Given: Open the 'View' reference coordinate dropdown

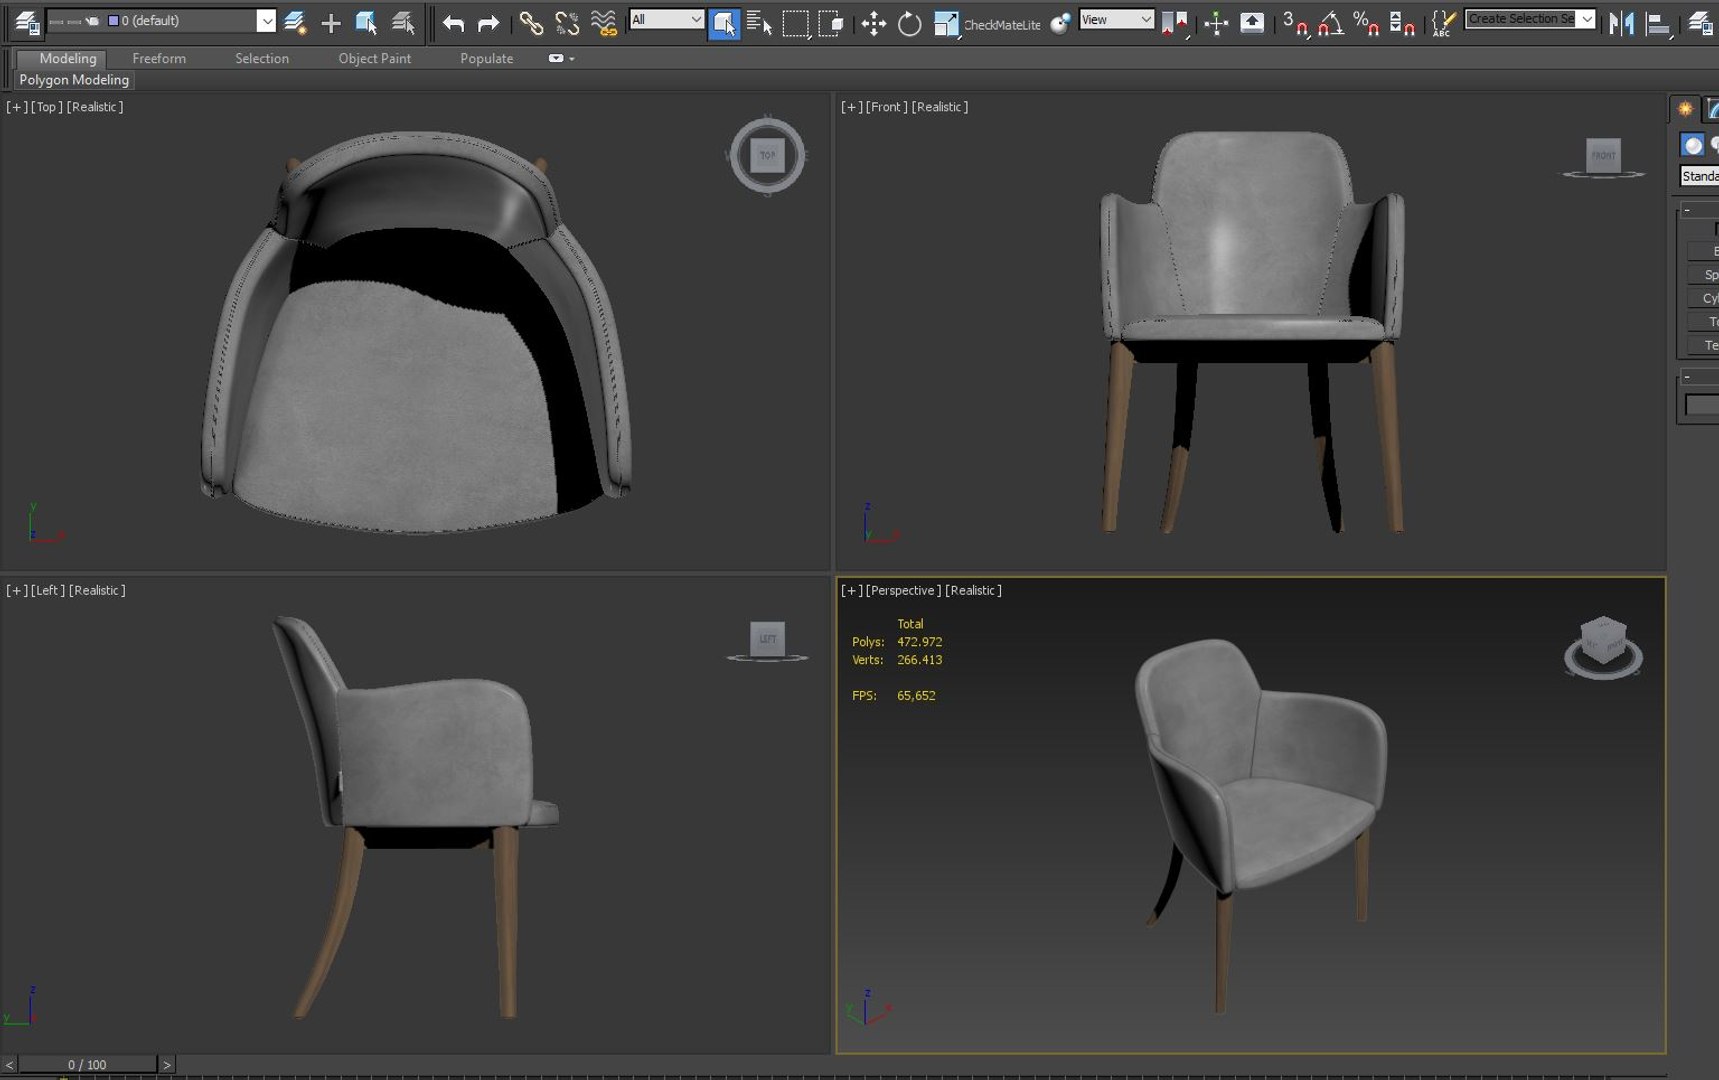Looking at the screenshot, I should (1116, 19).
